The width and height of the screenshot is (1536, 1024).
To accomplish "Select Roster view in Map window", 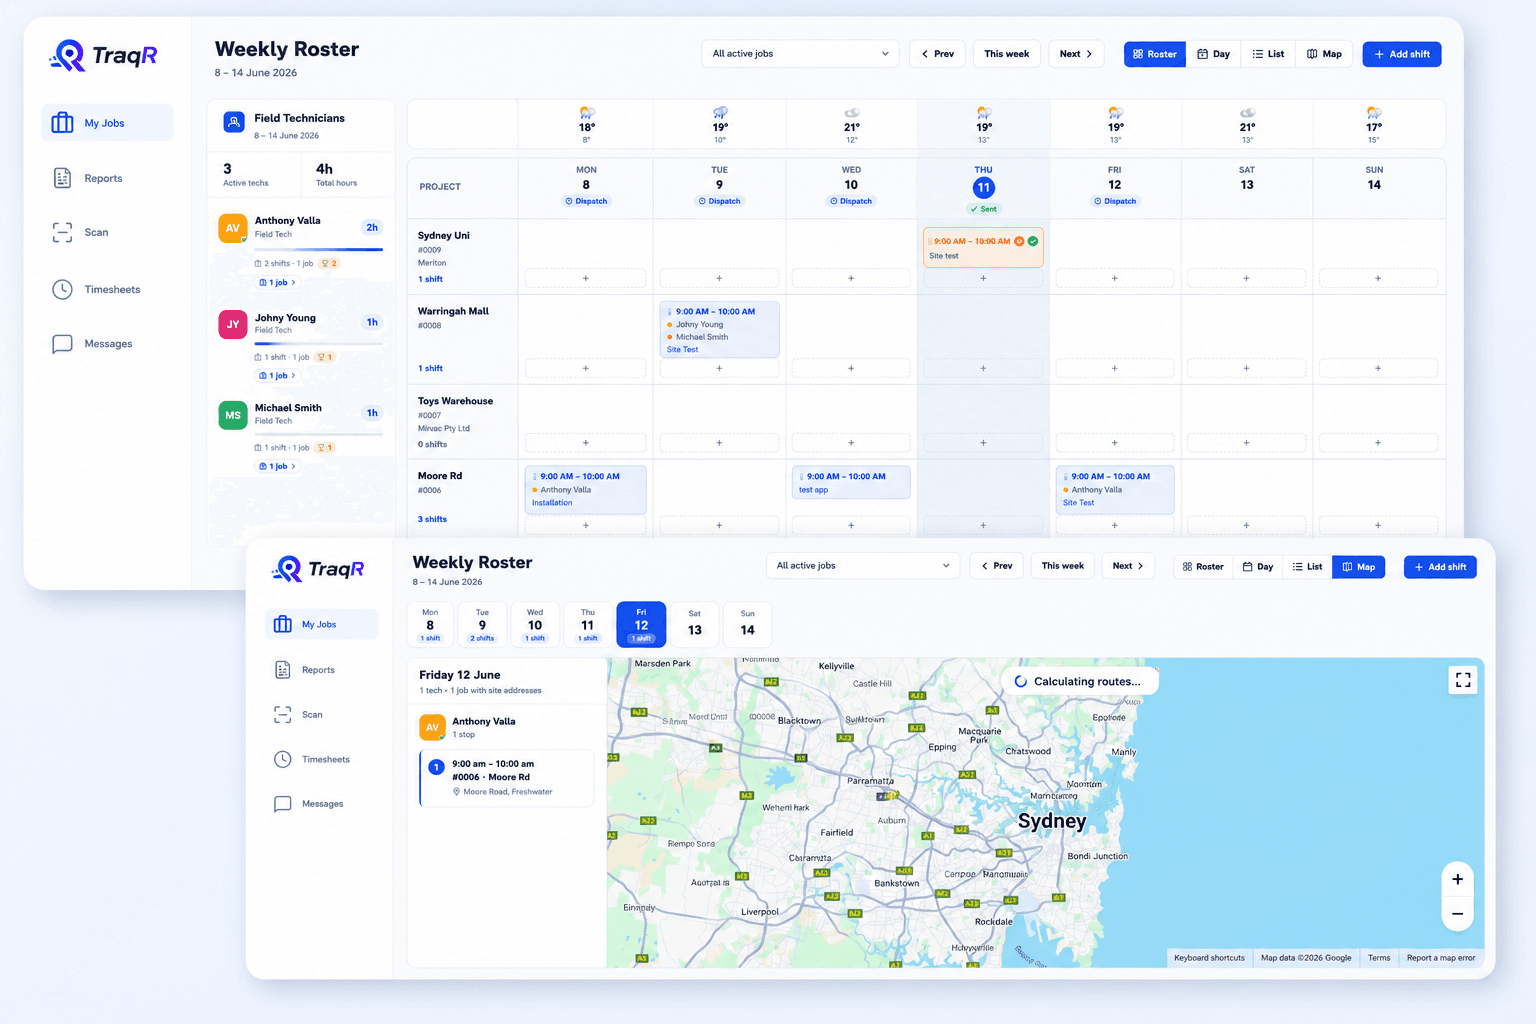I will tap(1203, 567).
